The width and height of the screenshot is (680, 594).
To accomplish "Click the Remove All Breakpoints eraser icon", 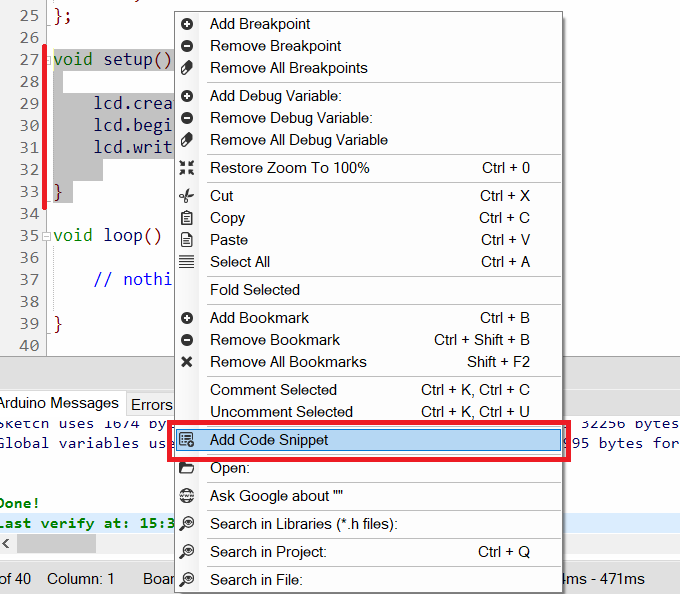I will pos(187,68).
